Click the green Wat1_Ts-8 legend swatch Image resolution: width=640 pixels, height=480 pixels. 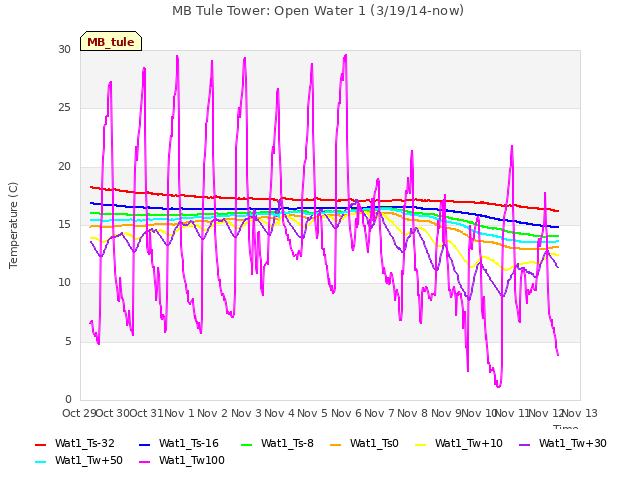[247, 444]
